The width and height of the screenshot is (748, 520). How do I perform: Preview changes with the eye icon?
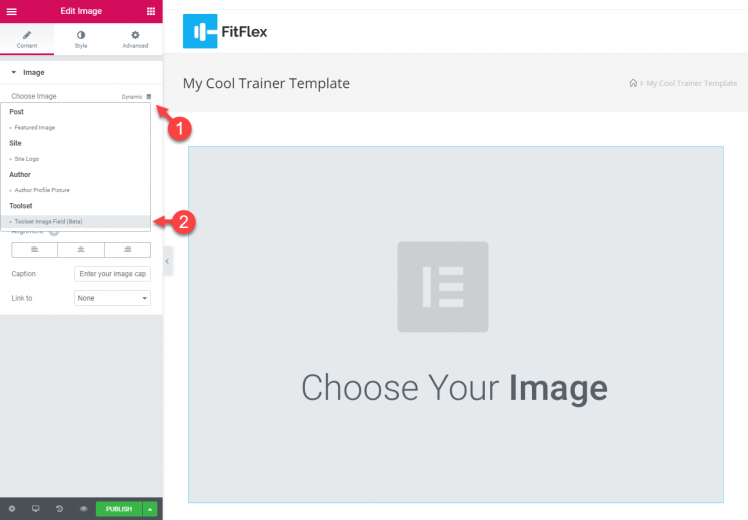tap(83, 509)
